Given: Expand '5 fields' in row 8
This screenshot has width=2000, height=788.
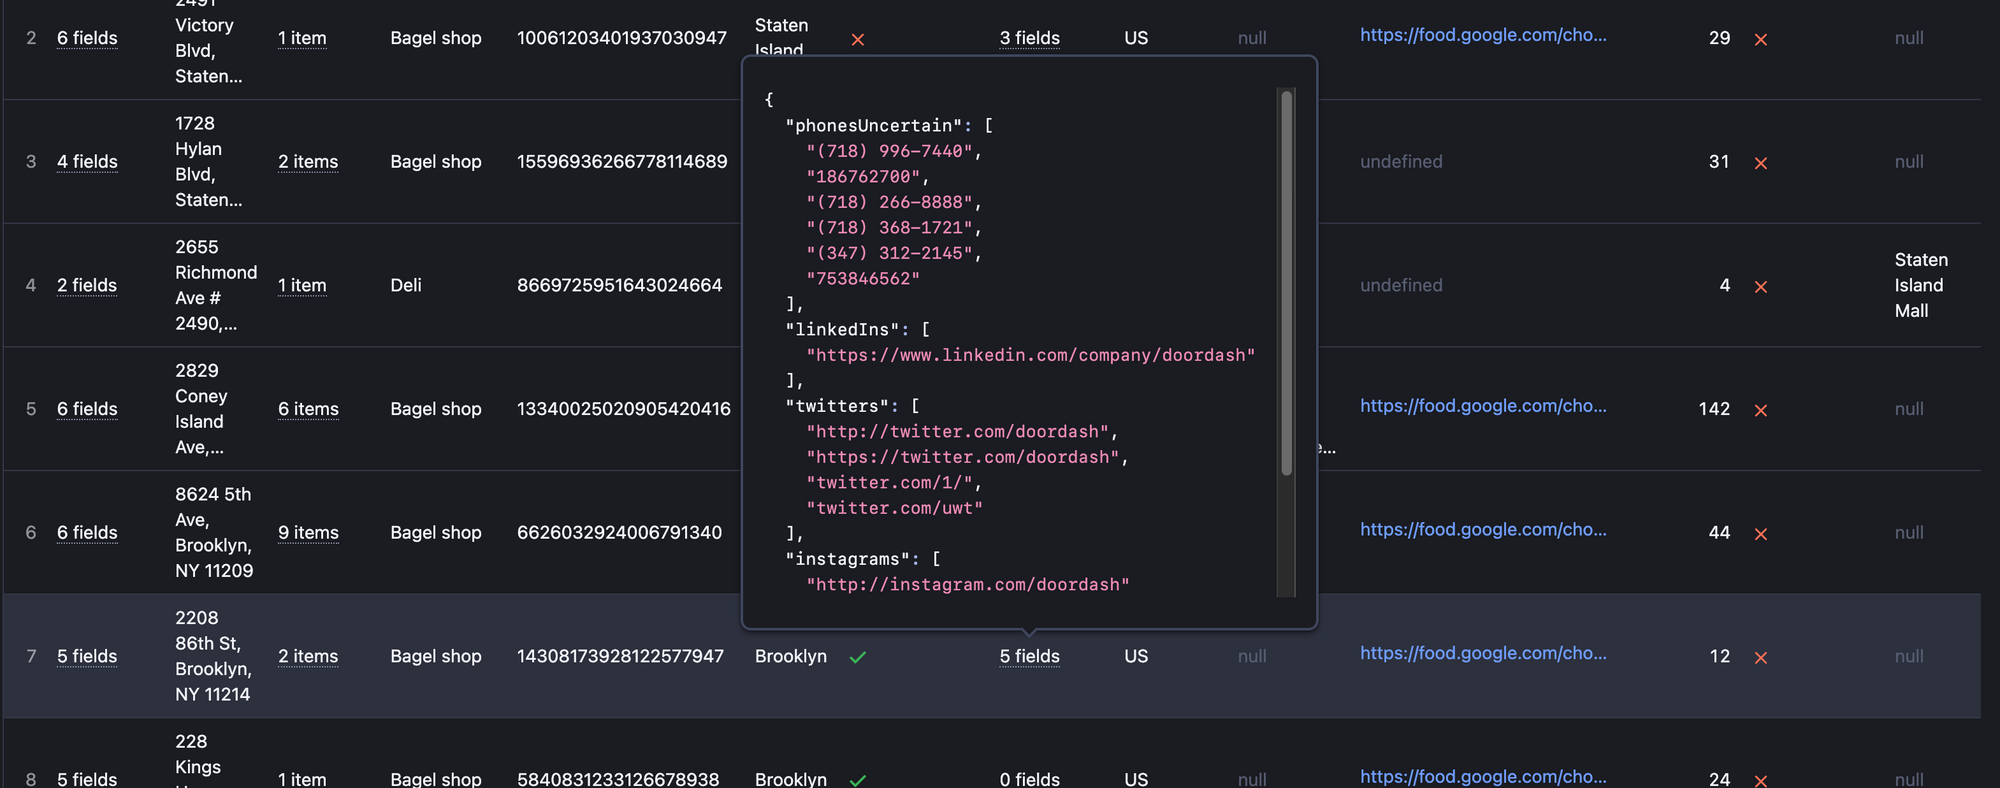Looking at the screenshot, I should click(87, 779).
